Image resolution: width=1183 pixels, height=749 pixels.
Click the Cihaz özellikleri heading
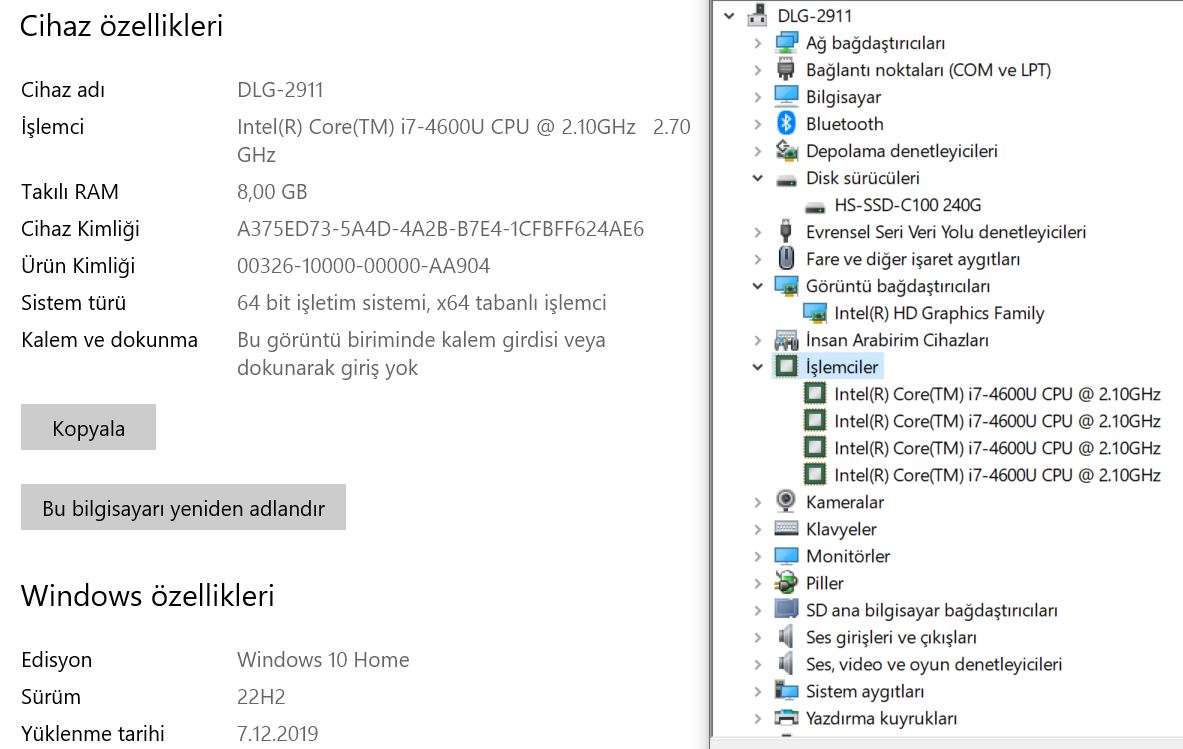(121, 26)
